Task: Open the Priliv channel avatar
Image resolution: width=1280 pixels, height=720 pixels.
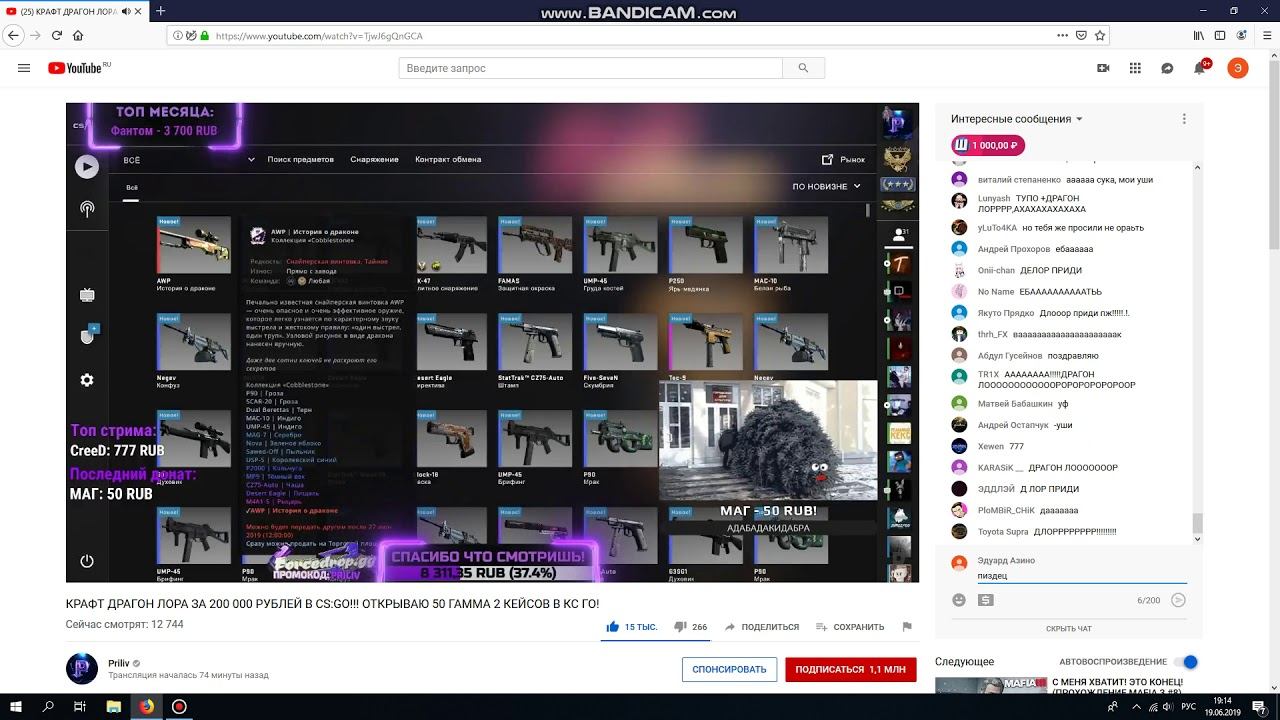Action: pyautogui.click(x=82, y=668)
